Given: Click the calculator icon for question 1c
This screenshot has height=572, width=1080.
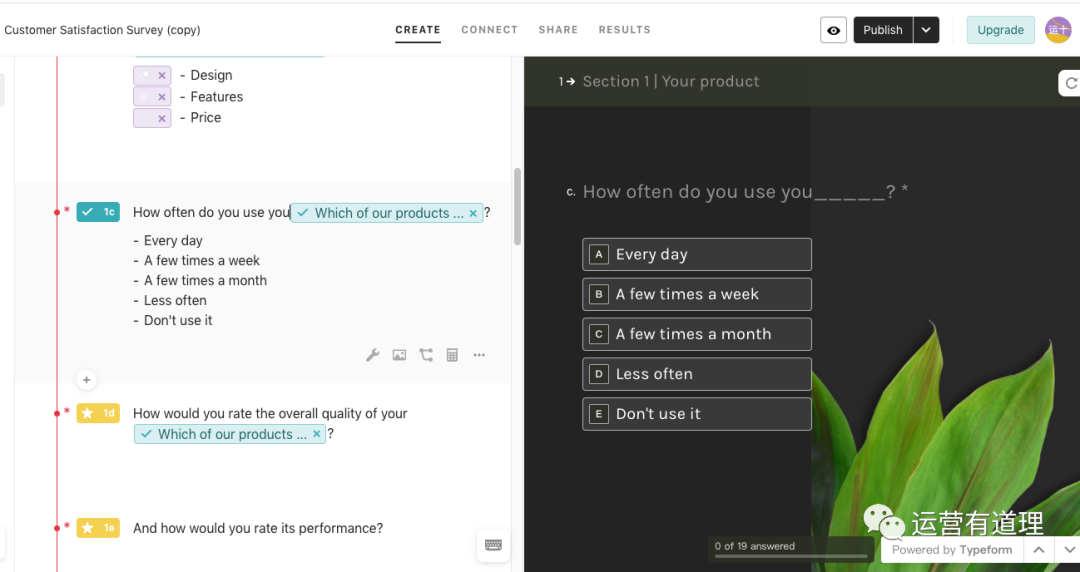Looking at the screenshot, I should pos(452,355).
